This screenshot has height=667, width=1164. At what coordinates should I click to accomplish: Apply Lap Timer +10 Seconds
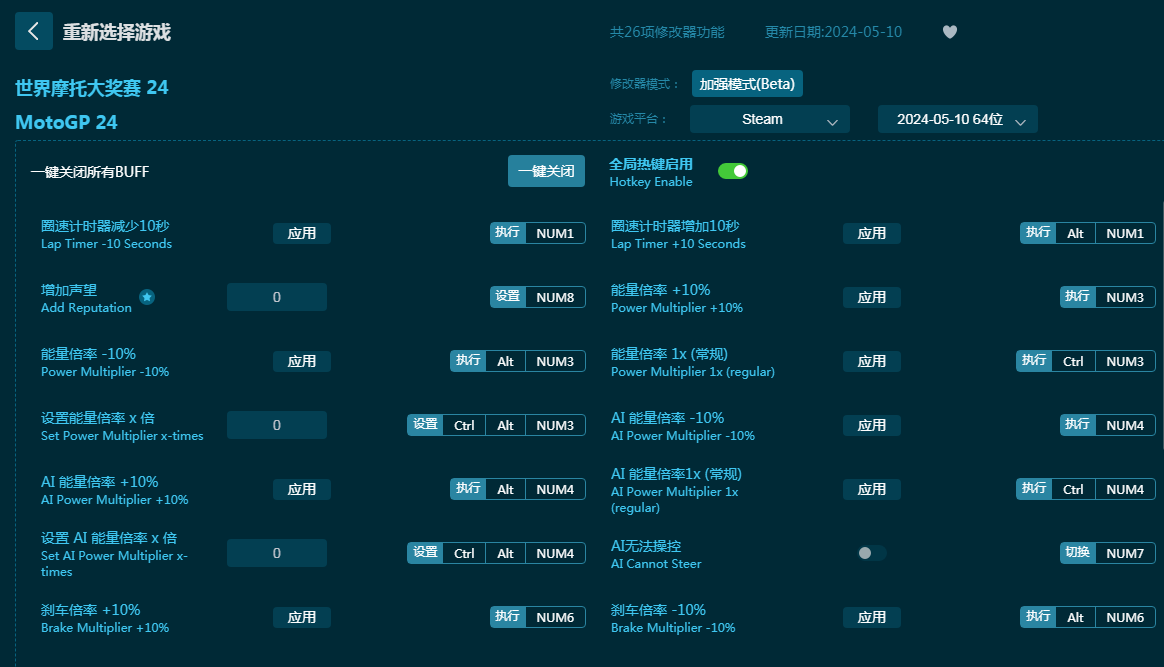(872, 233)
